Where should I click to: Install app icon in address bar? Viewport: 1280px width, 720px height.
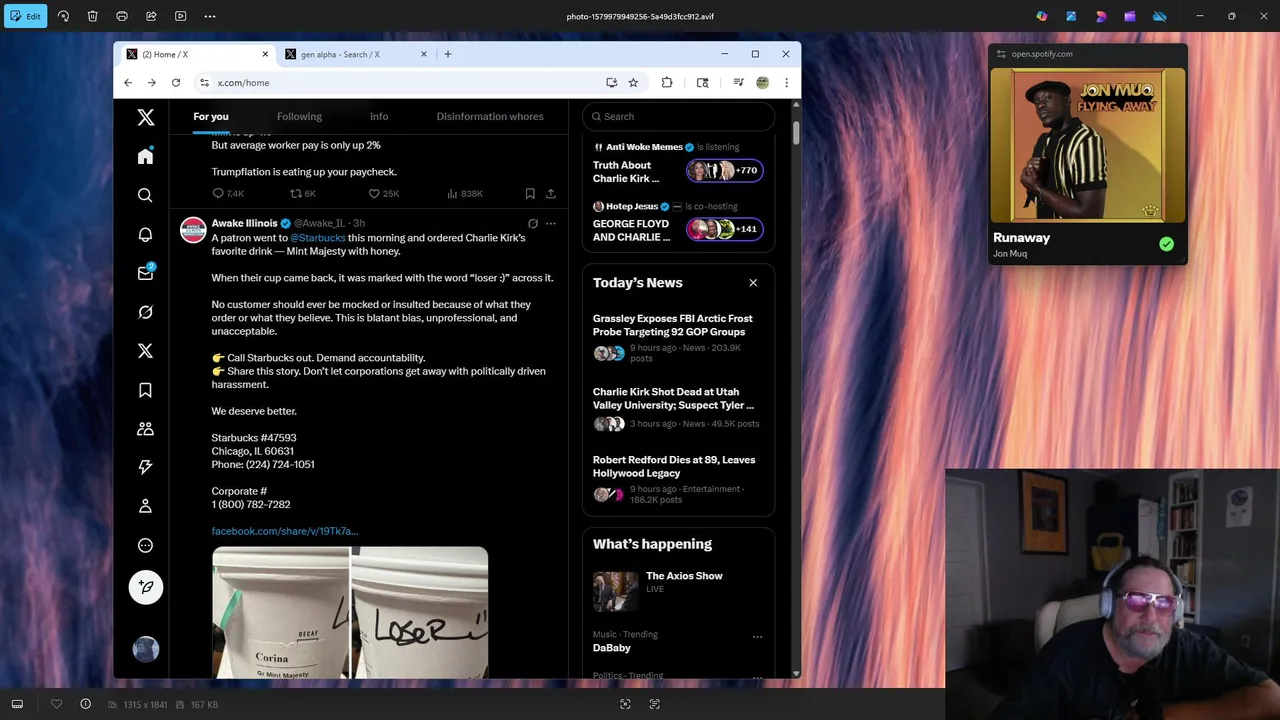click(611, 83)
